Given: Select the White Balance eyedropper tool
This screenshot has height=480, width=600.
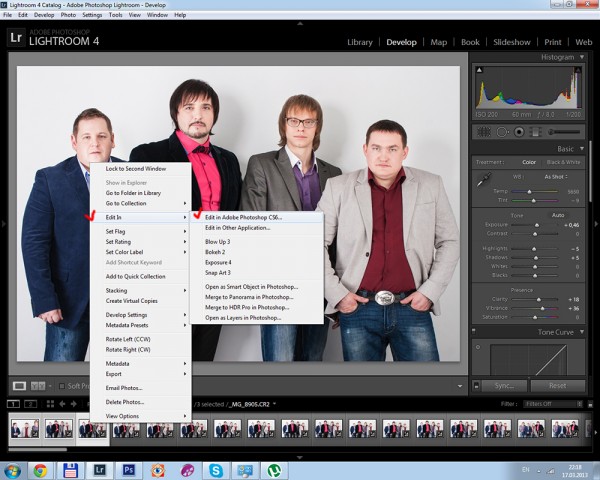Looking at the screenshot, I should click(482, 180).
